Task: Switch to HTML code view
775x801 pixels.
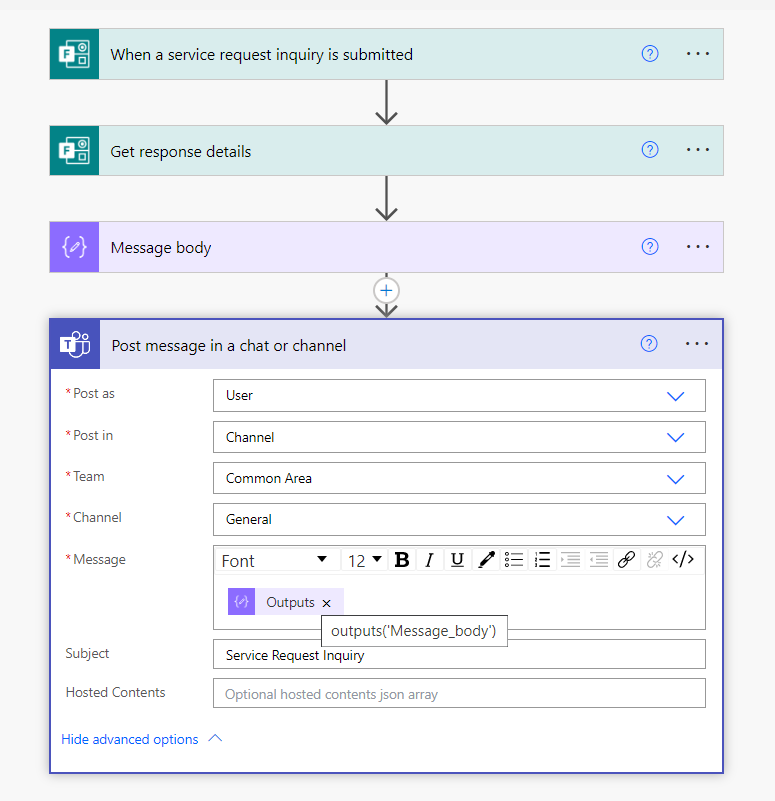Action: click(x=683, y=560)
